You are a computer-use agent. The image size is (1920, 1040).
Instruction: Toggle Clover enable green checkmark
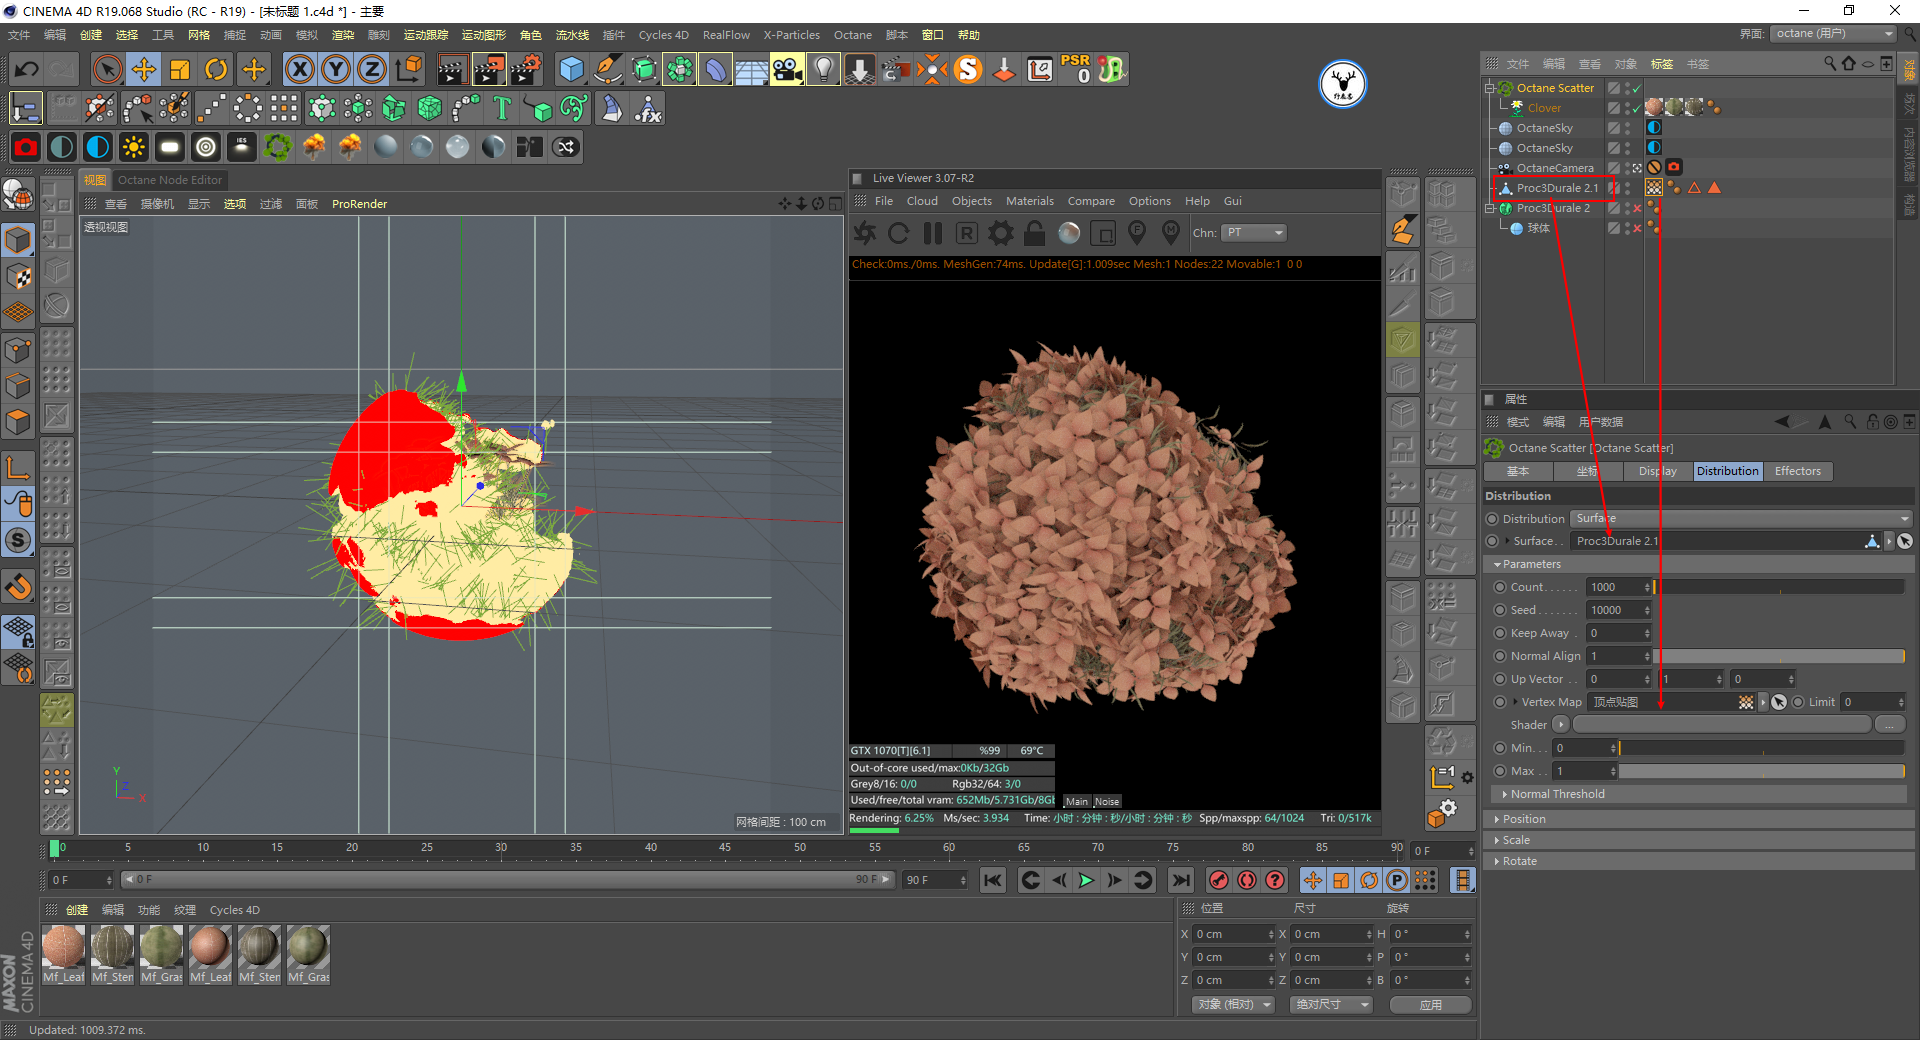pyautogui.click(x=1637, y=108)
